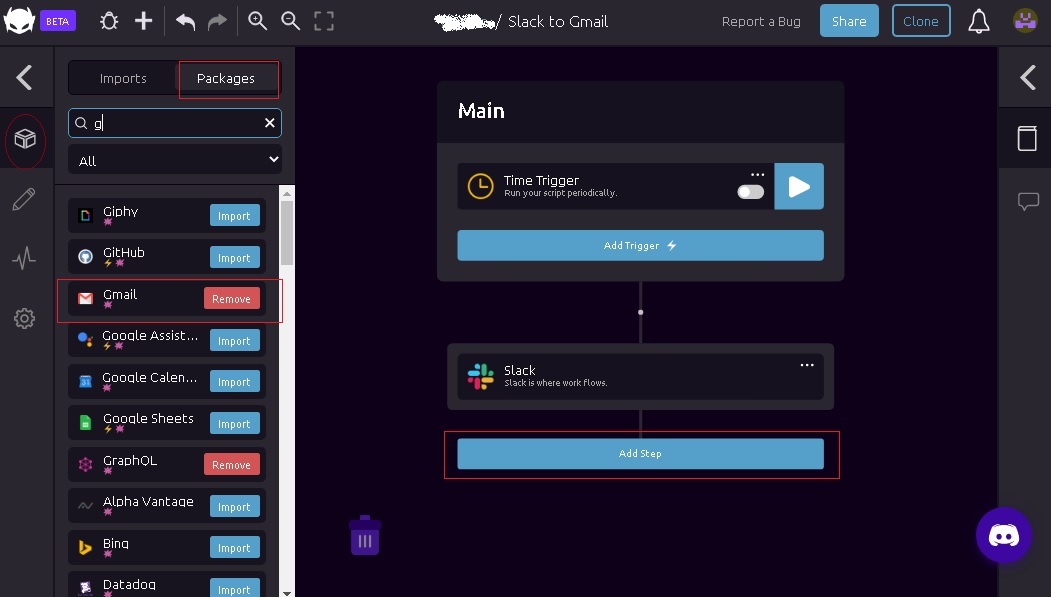Click the Main flow heading
Image resolution: width=1051 pixels, height=597 pixels.
tap(481, 111)
